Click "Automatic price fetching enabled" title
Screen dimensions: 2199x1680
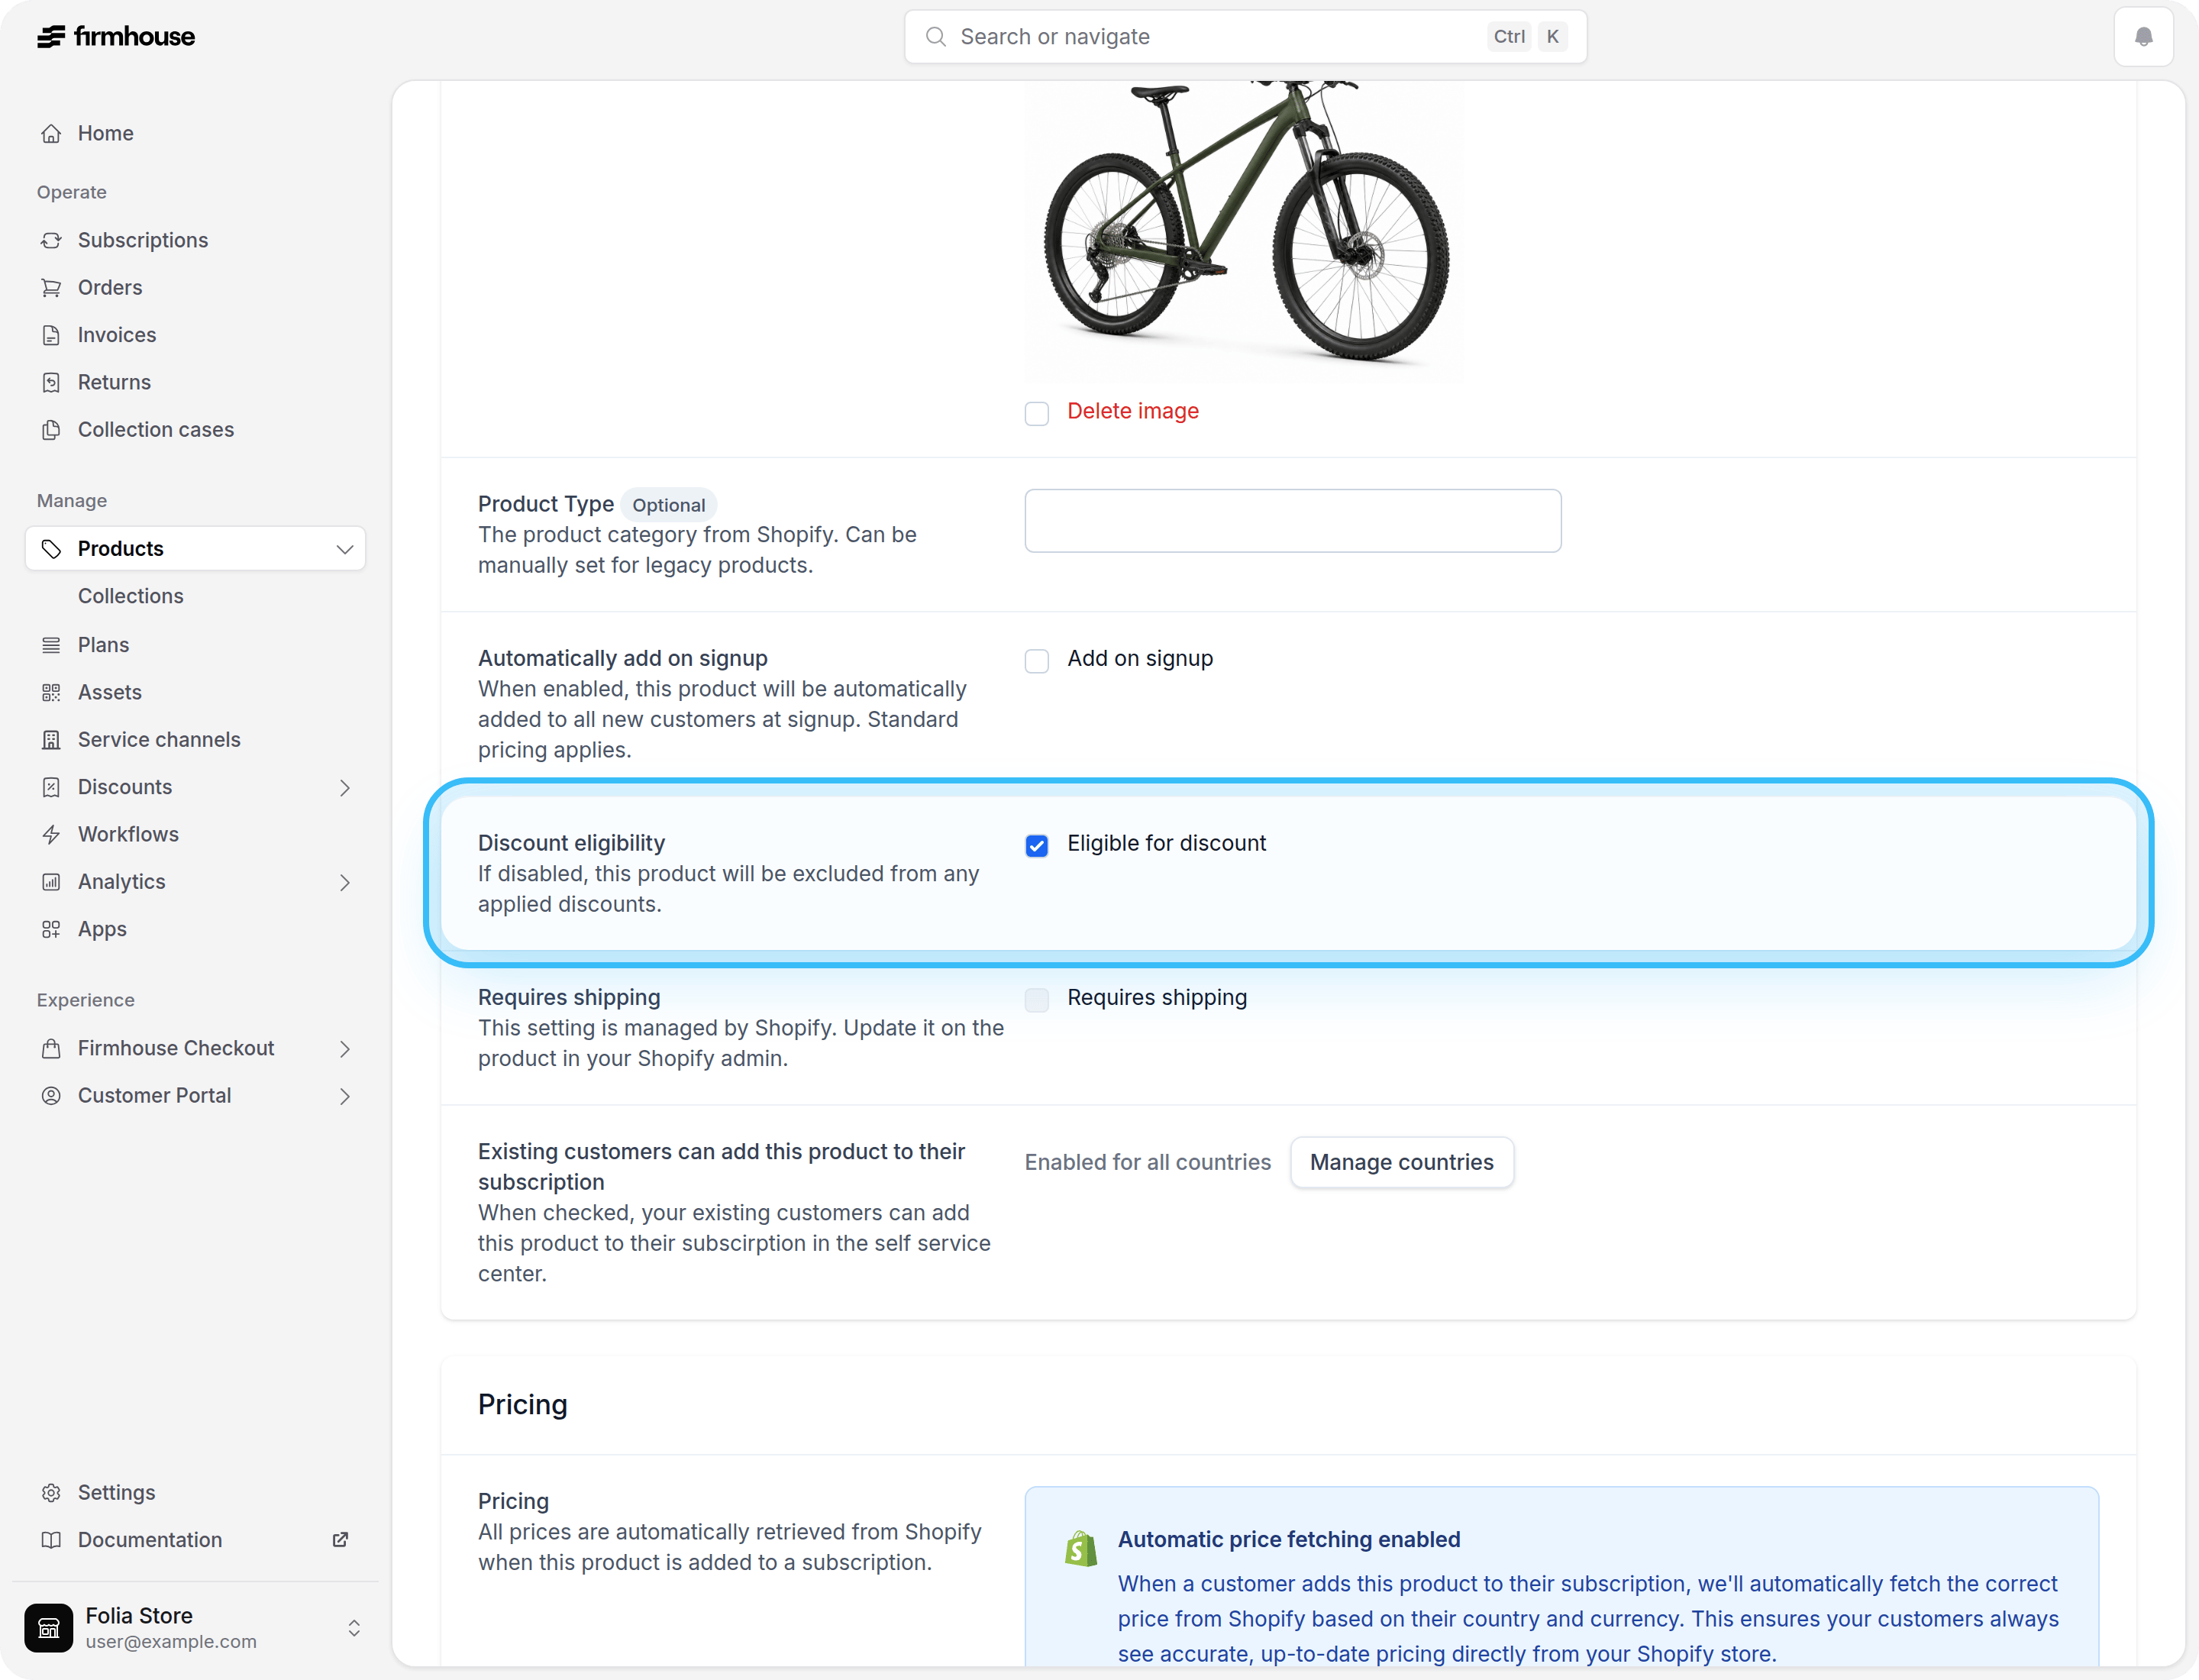pos(1289,1540)
